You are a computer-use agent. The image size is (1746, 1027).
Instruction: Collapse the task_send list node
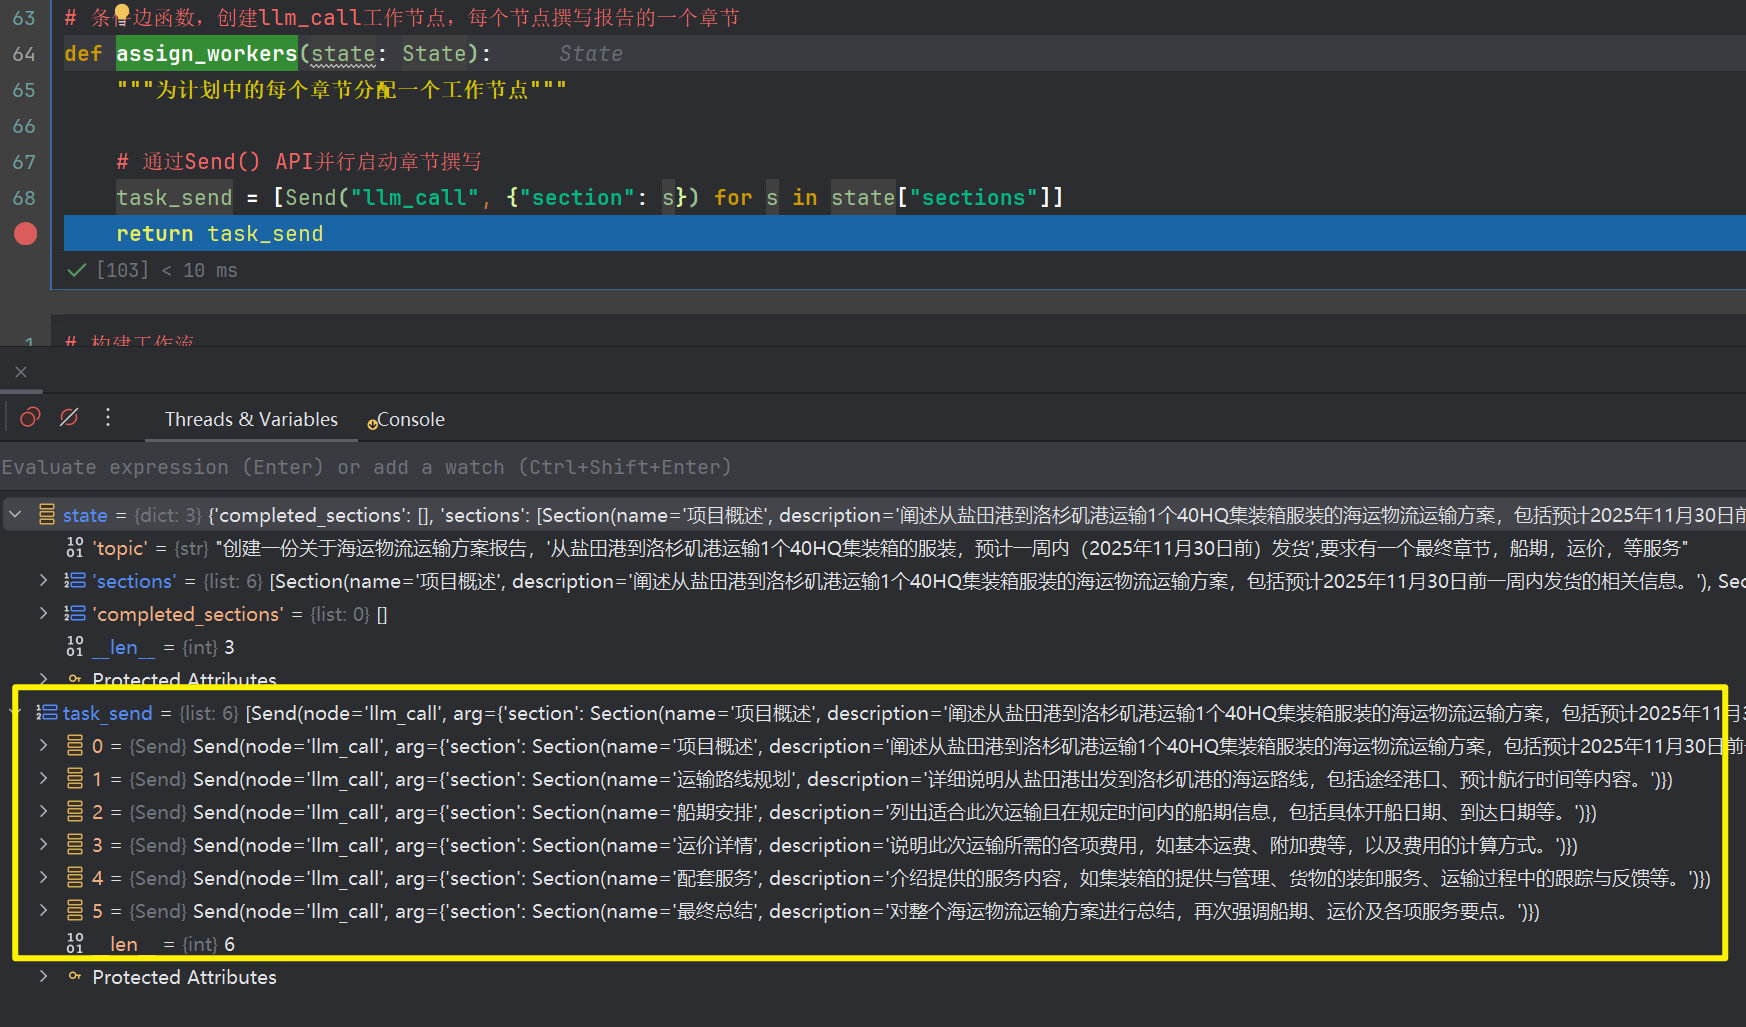[15, 713]
